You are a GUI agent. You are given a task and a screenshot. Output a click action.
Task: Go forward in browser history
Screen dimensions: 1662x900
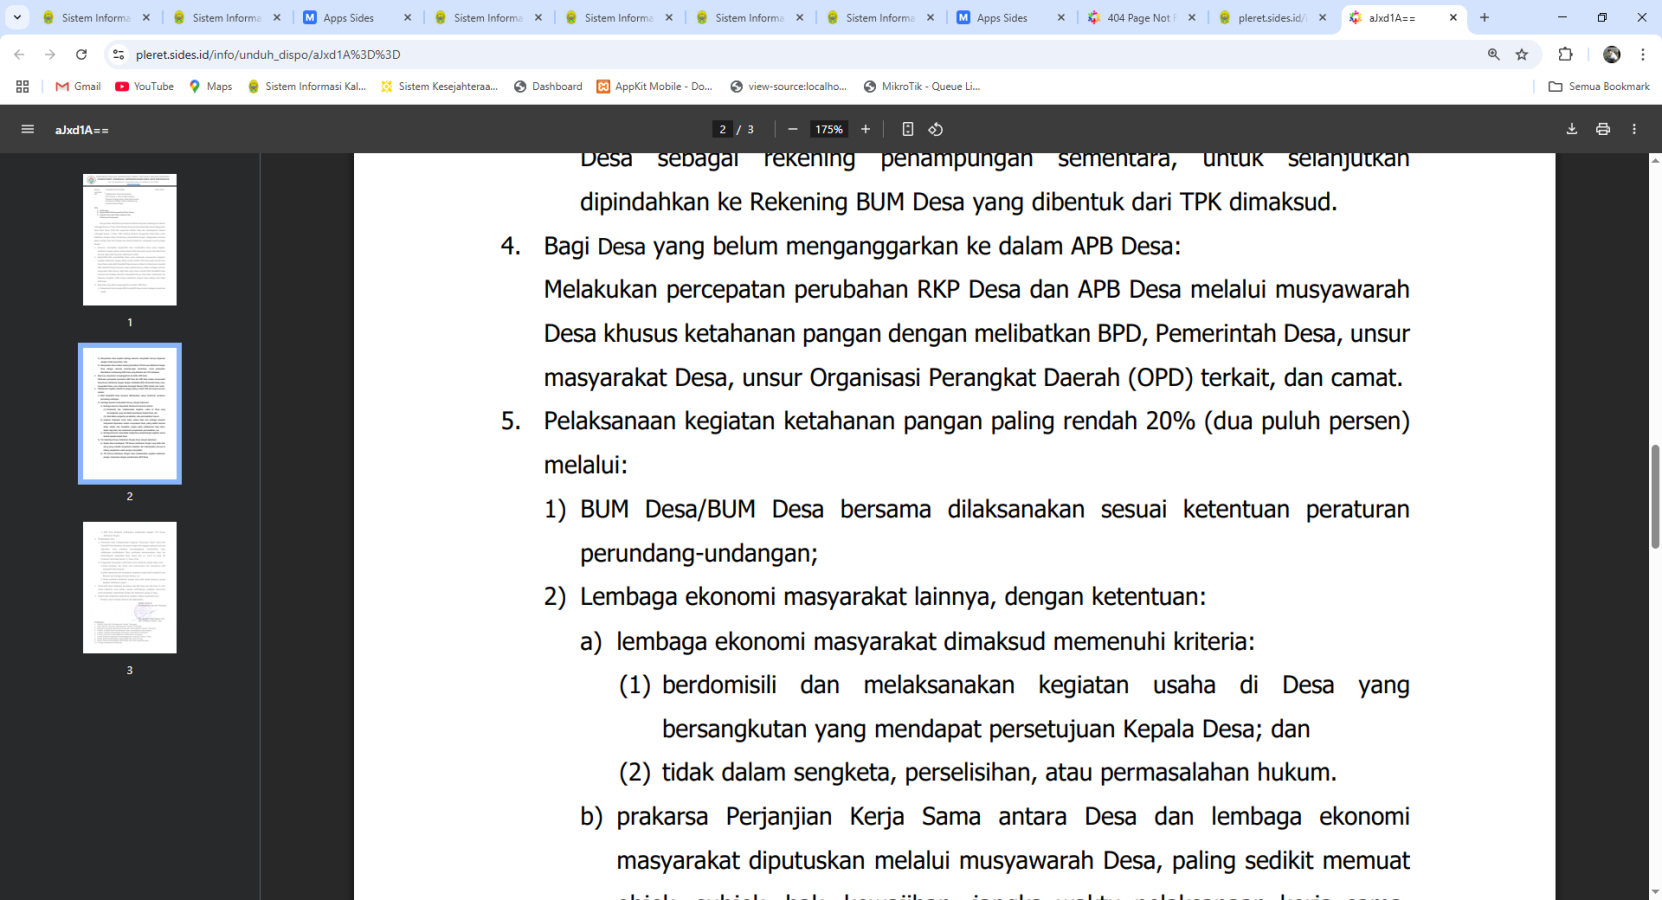pyautogui.click(x=50, y=55)
